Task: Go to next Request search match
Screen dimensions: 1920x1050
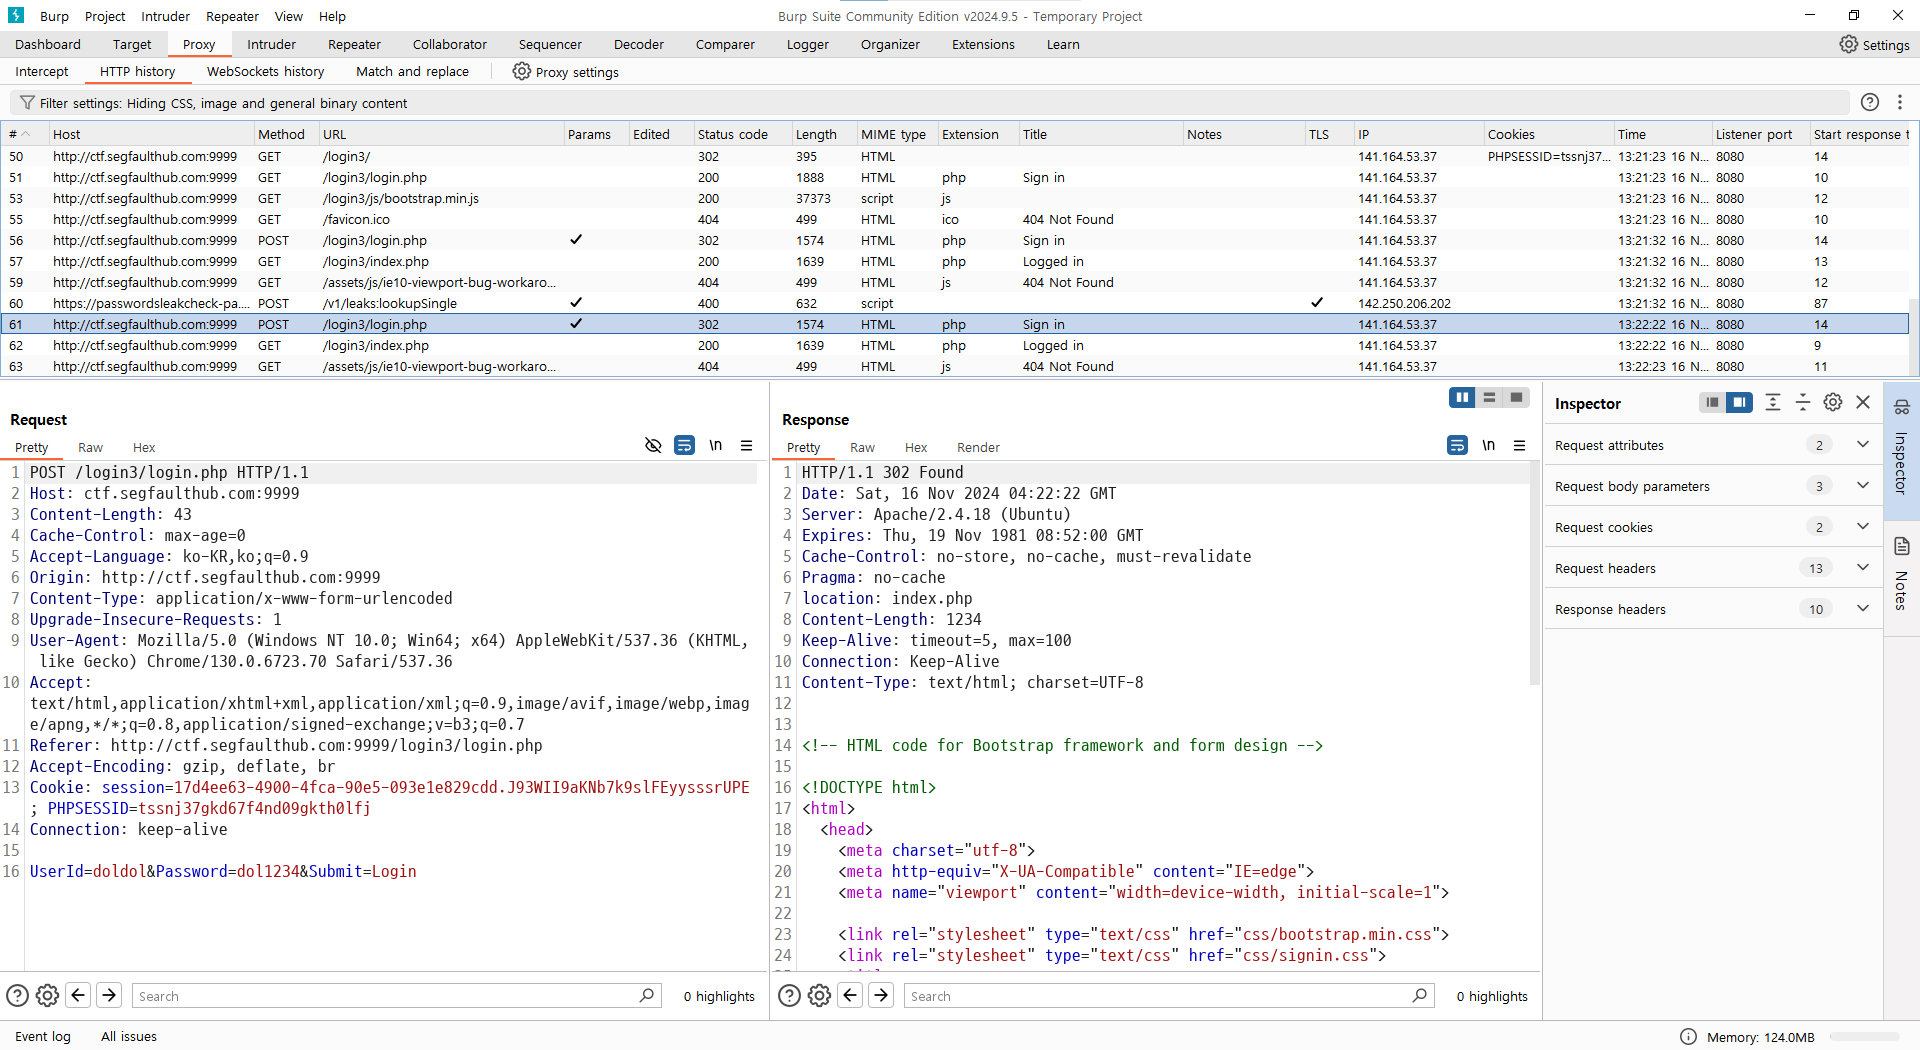Action: (109, 995)
